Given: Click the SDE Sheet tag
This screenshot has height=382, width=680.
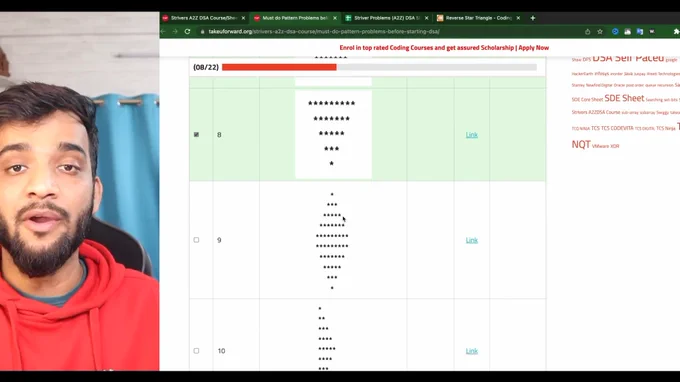Looking at the screenshot, I should (624, 98).
